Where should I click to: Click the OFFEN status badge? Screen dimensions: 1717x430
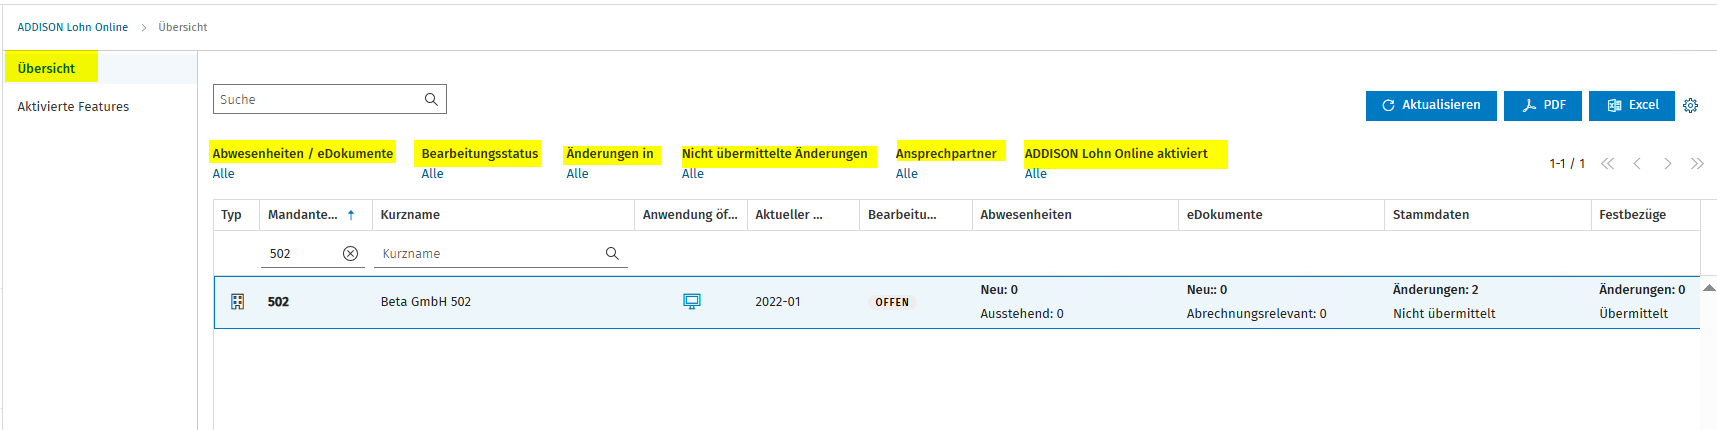pos(892,302)
